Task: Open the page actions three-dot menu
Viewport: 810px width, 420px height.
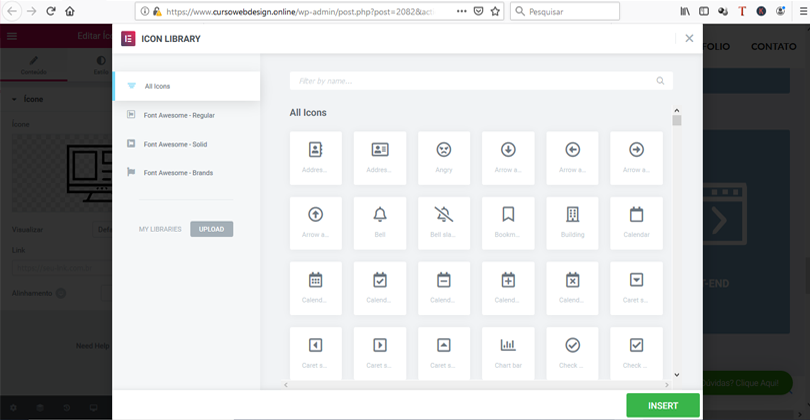Action: click(x=461, y=11)
